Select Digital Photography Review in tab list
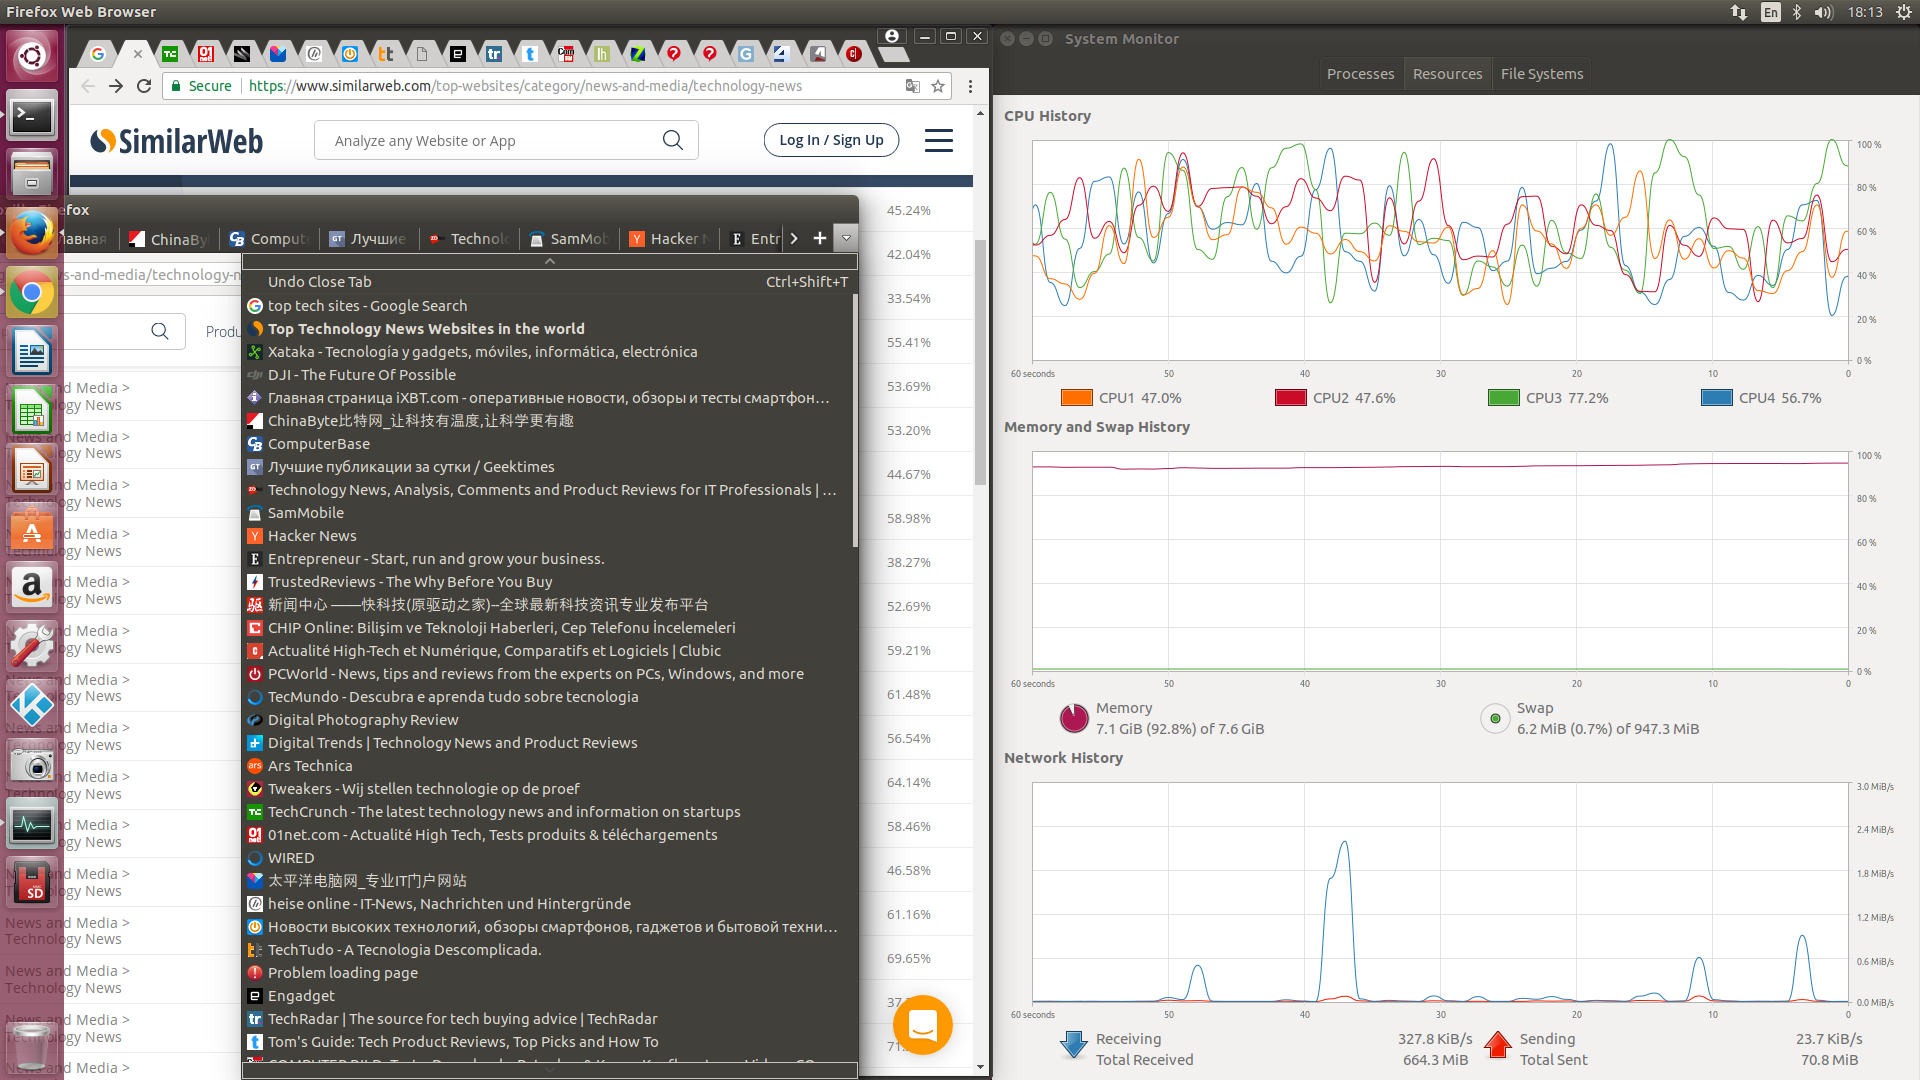This screenshot has width=1920, height=1080. tap(550, 720)
